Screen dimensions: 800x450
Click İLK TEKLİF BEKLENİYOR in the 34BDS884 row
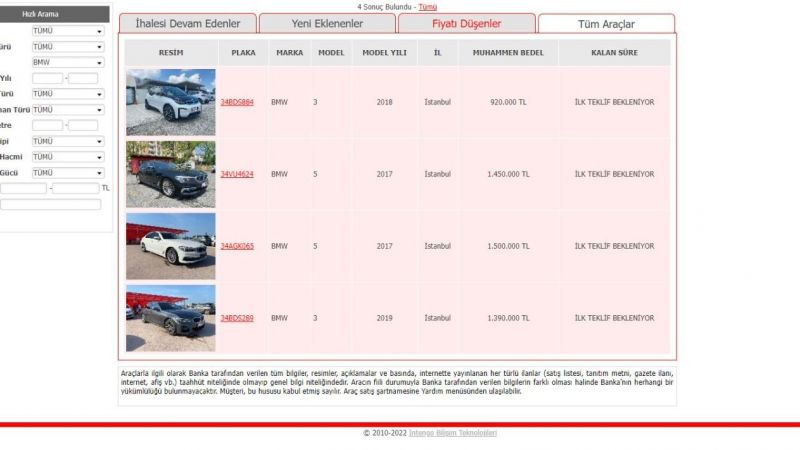tap(614, 102)
